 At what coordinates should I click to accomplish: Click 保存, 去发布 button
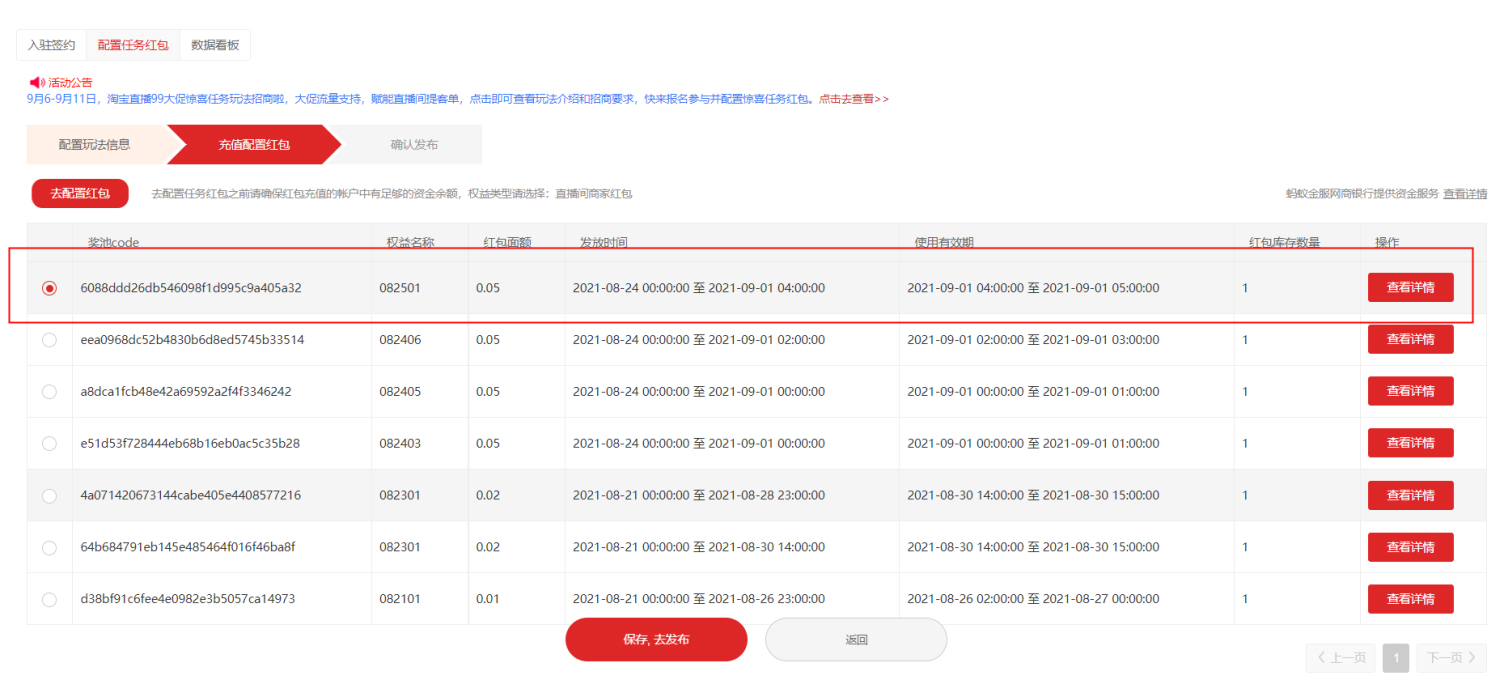click(x=656, y=640)
